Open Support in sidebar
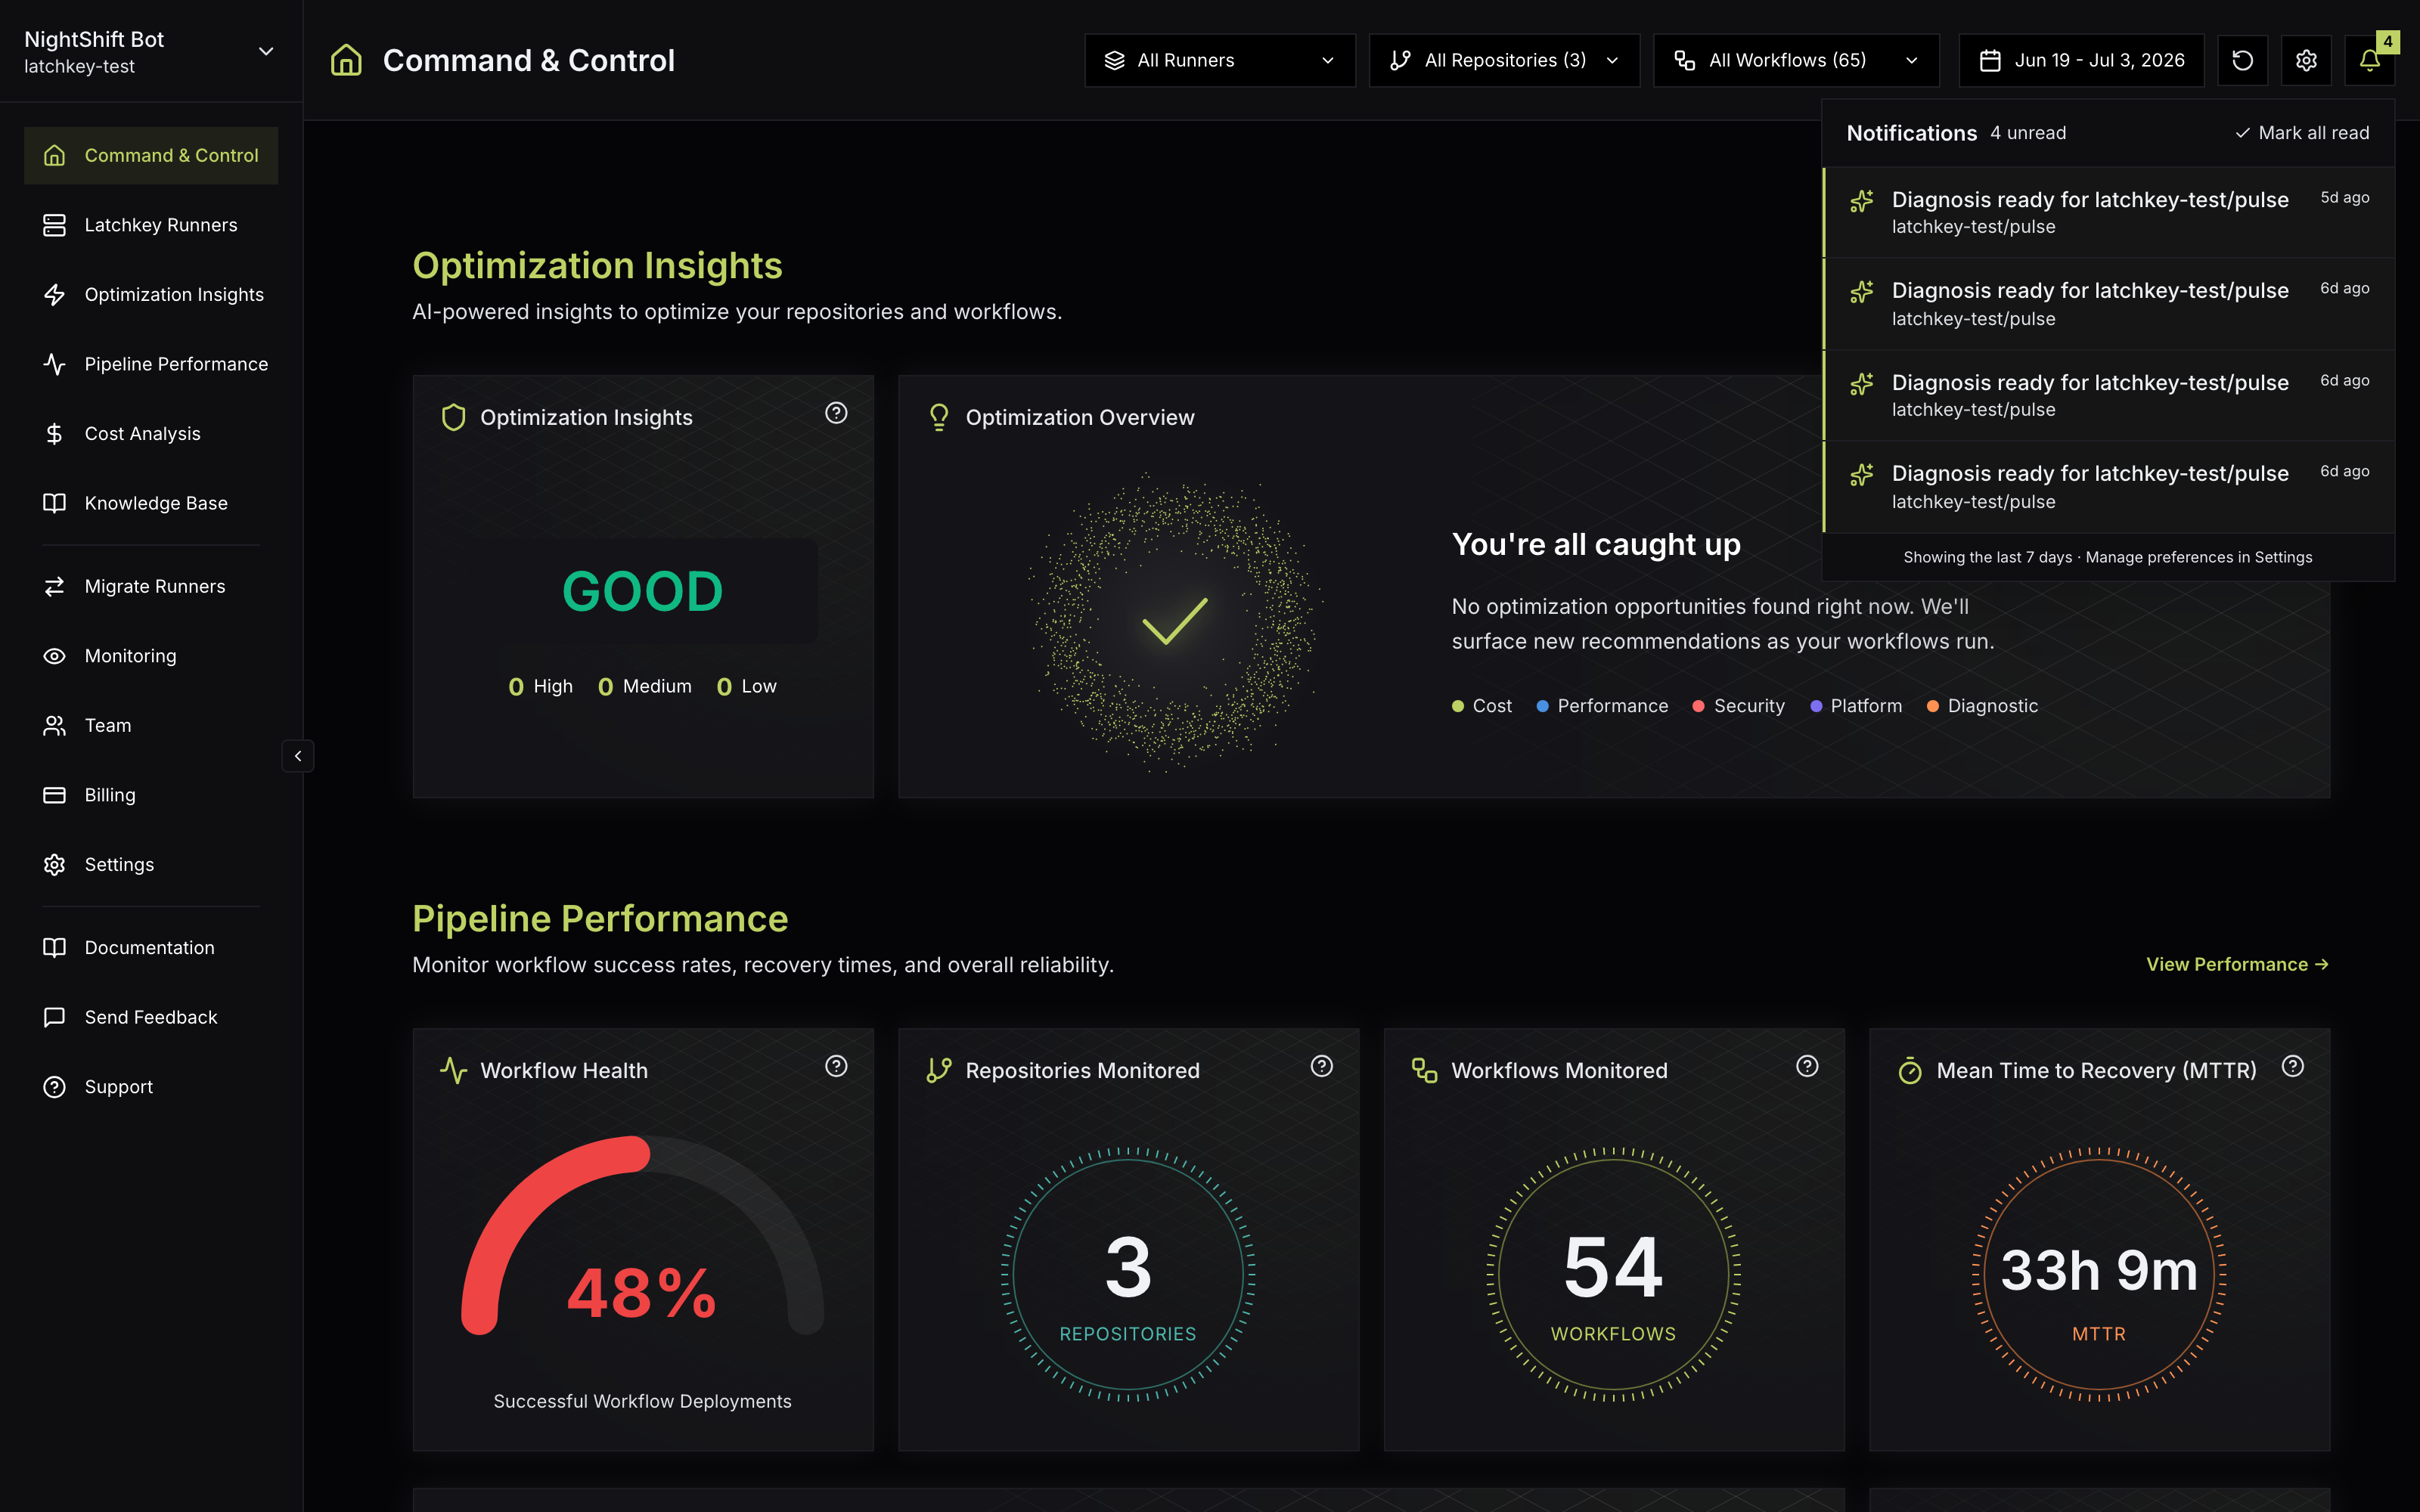Screen dimensions: 2420x1512 point(151,1086)
